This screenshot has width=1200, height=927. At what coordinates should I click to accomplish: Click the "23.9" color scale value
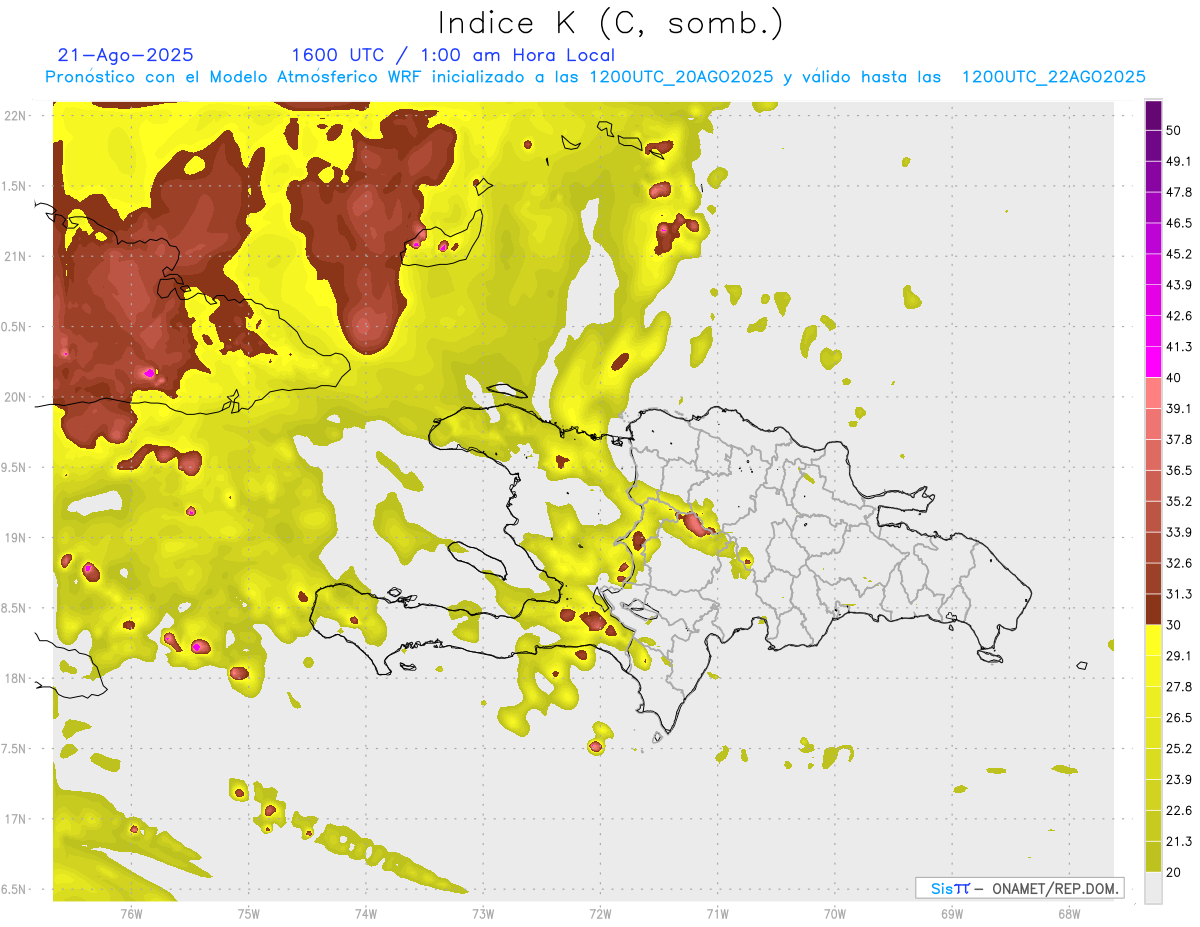pos(1179,780)
